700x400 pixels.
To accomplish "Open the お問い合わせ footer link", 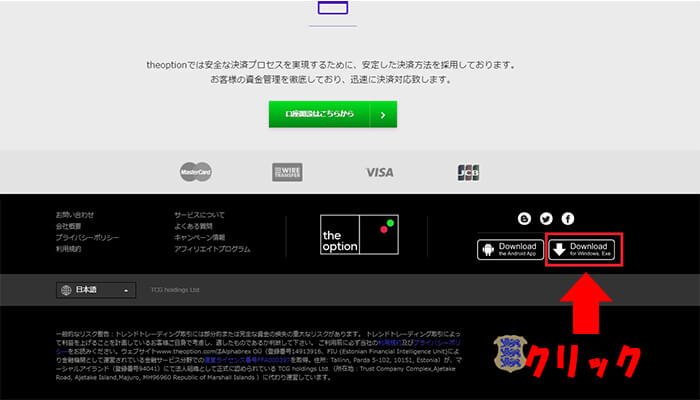I will tap(75, 215).
